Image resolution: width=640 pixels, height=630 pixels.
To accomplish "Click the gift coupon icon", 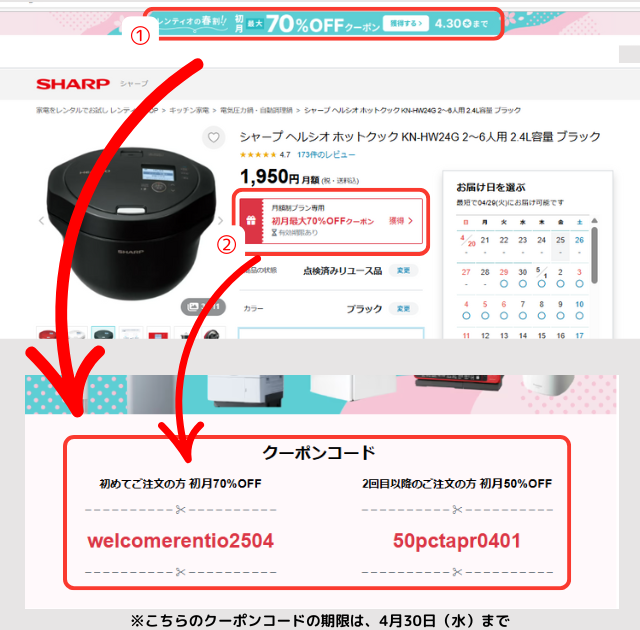I will tap(251, 221).
